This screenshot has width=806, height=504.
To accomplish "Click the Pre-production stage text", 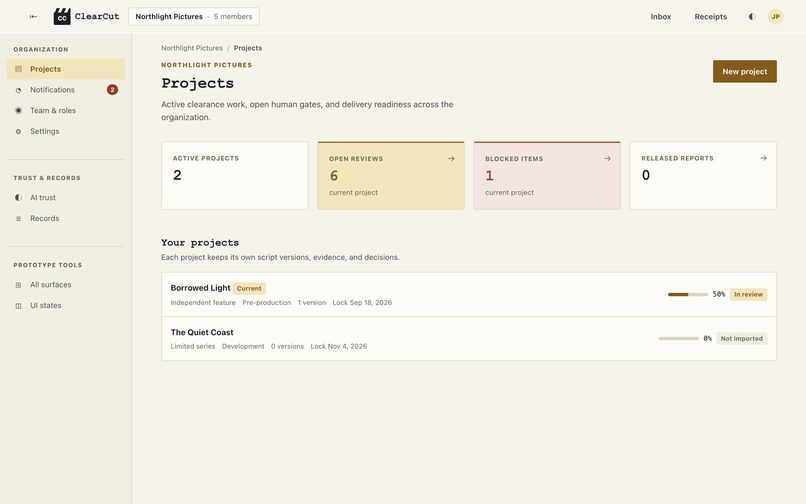I will [266, 302].
